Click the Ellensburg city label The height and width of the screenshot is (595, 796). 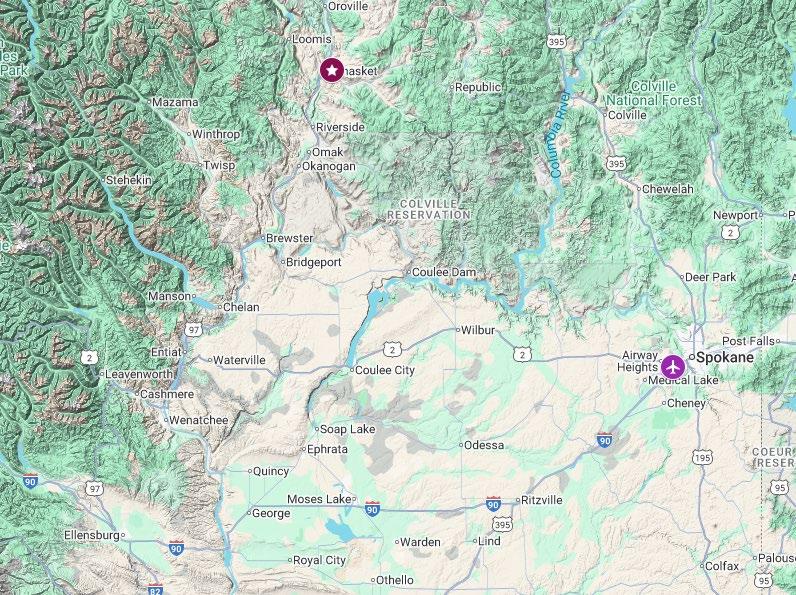(91, 535)
